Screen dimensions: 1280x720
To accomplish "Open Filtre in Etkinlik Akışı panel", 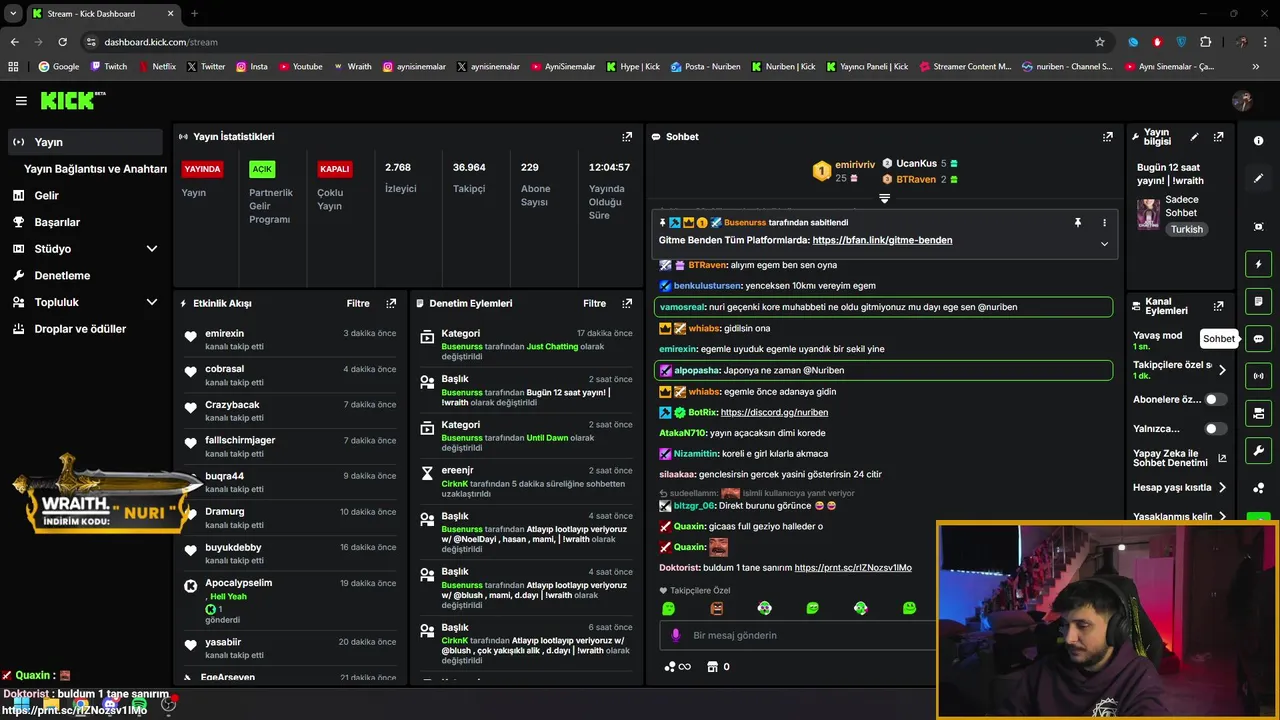I will pos(358,303).
